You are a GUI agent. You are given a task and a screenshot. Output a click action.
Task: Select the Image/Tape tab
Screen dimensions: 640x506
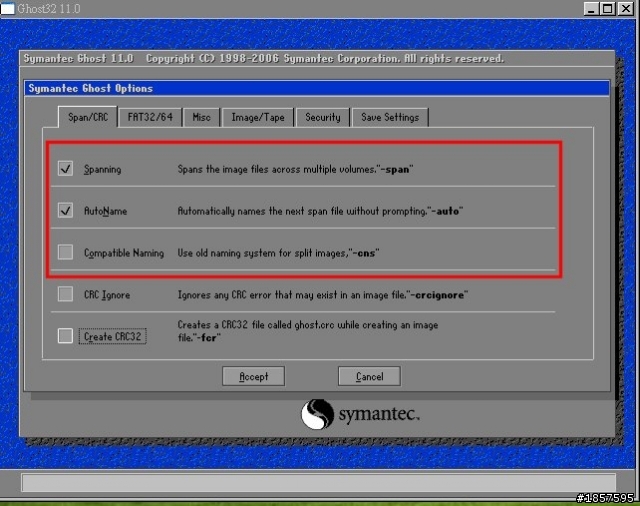coord(258,118)
